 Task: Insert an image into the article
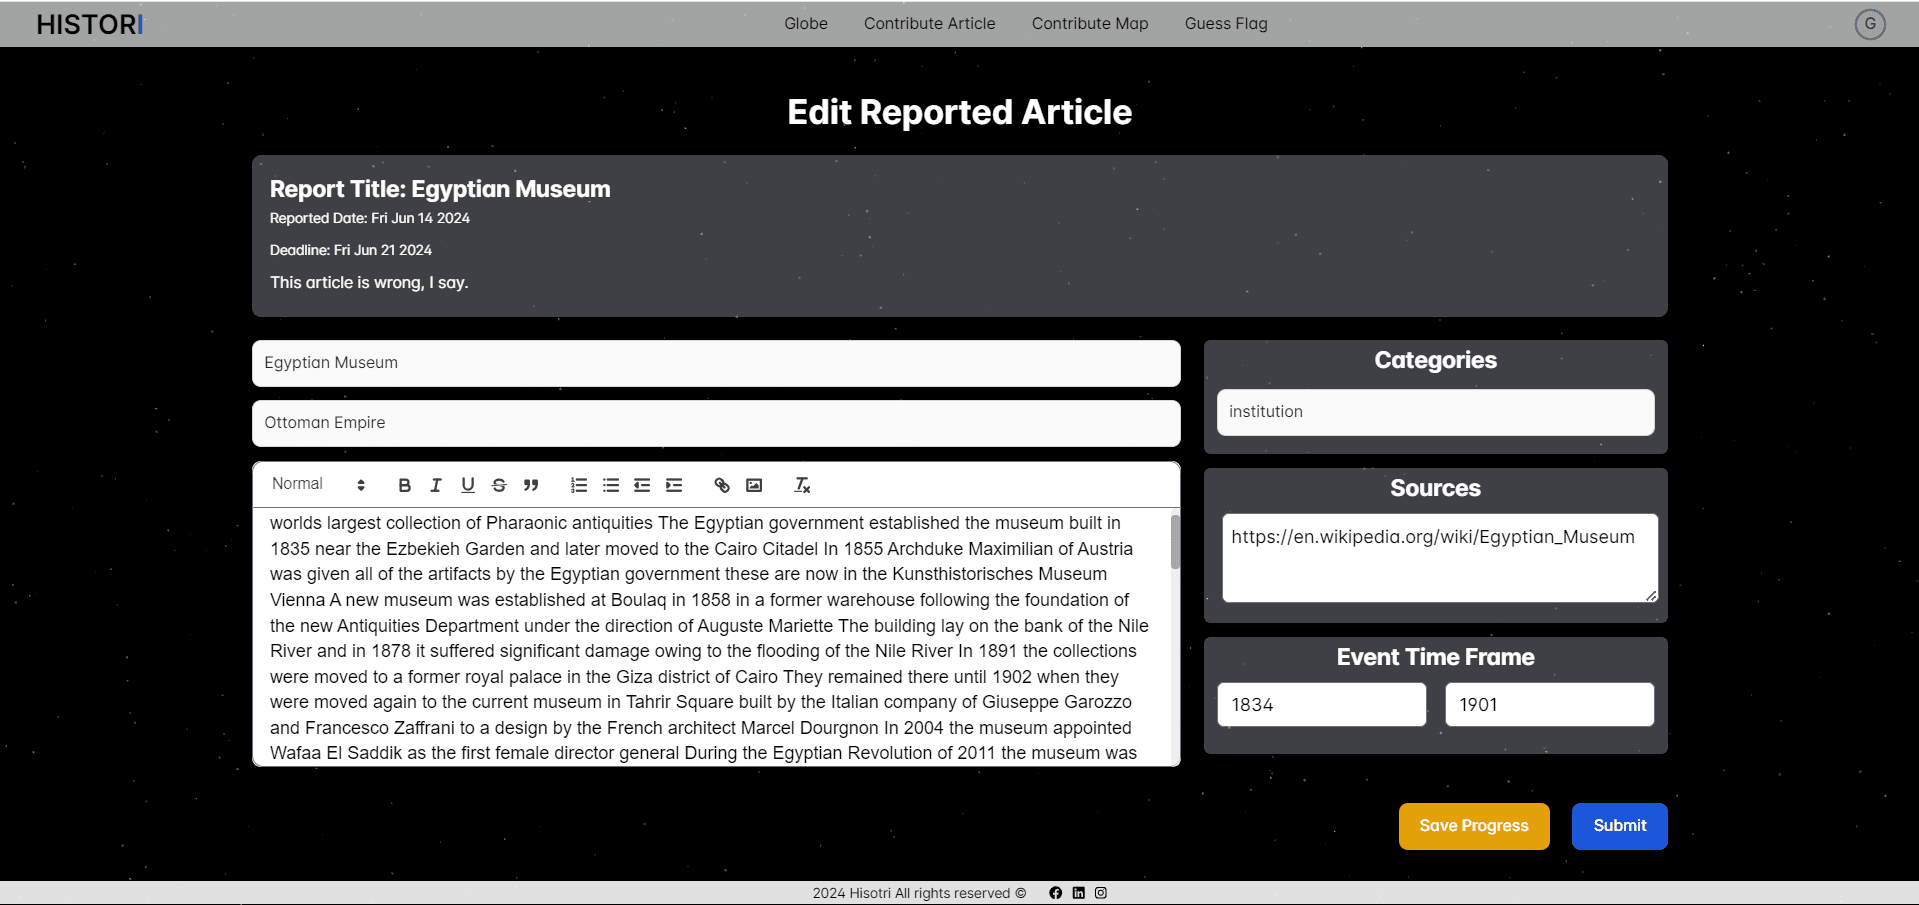[x=754, y=485]
